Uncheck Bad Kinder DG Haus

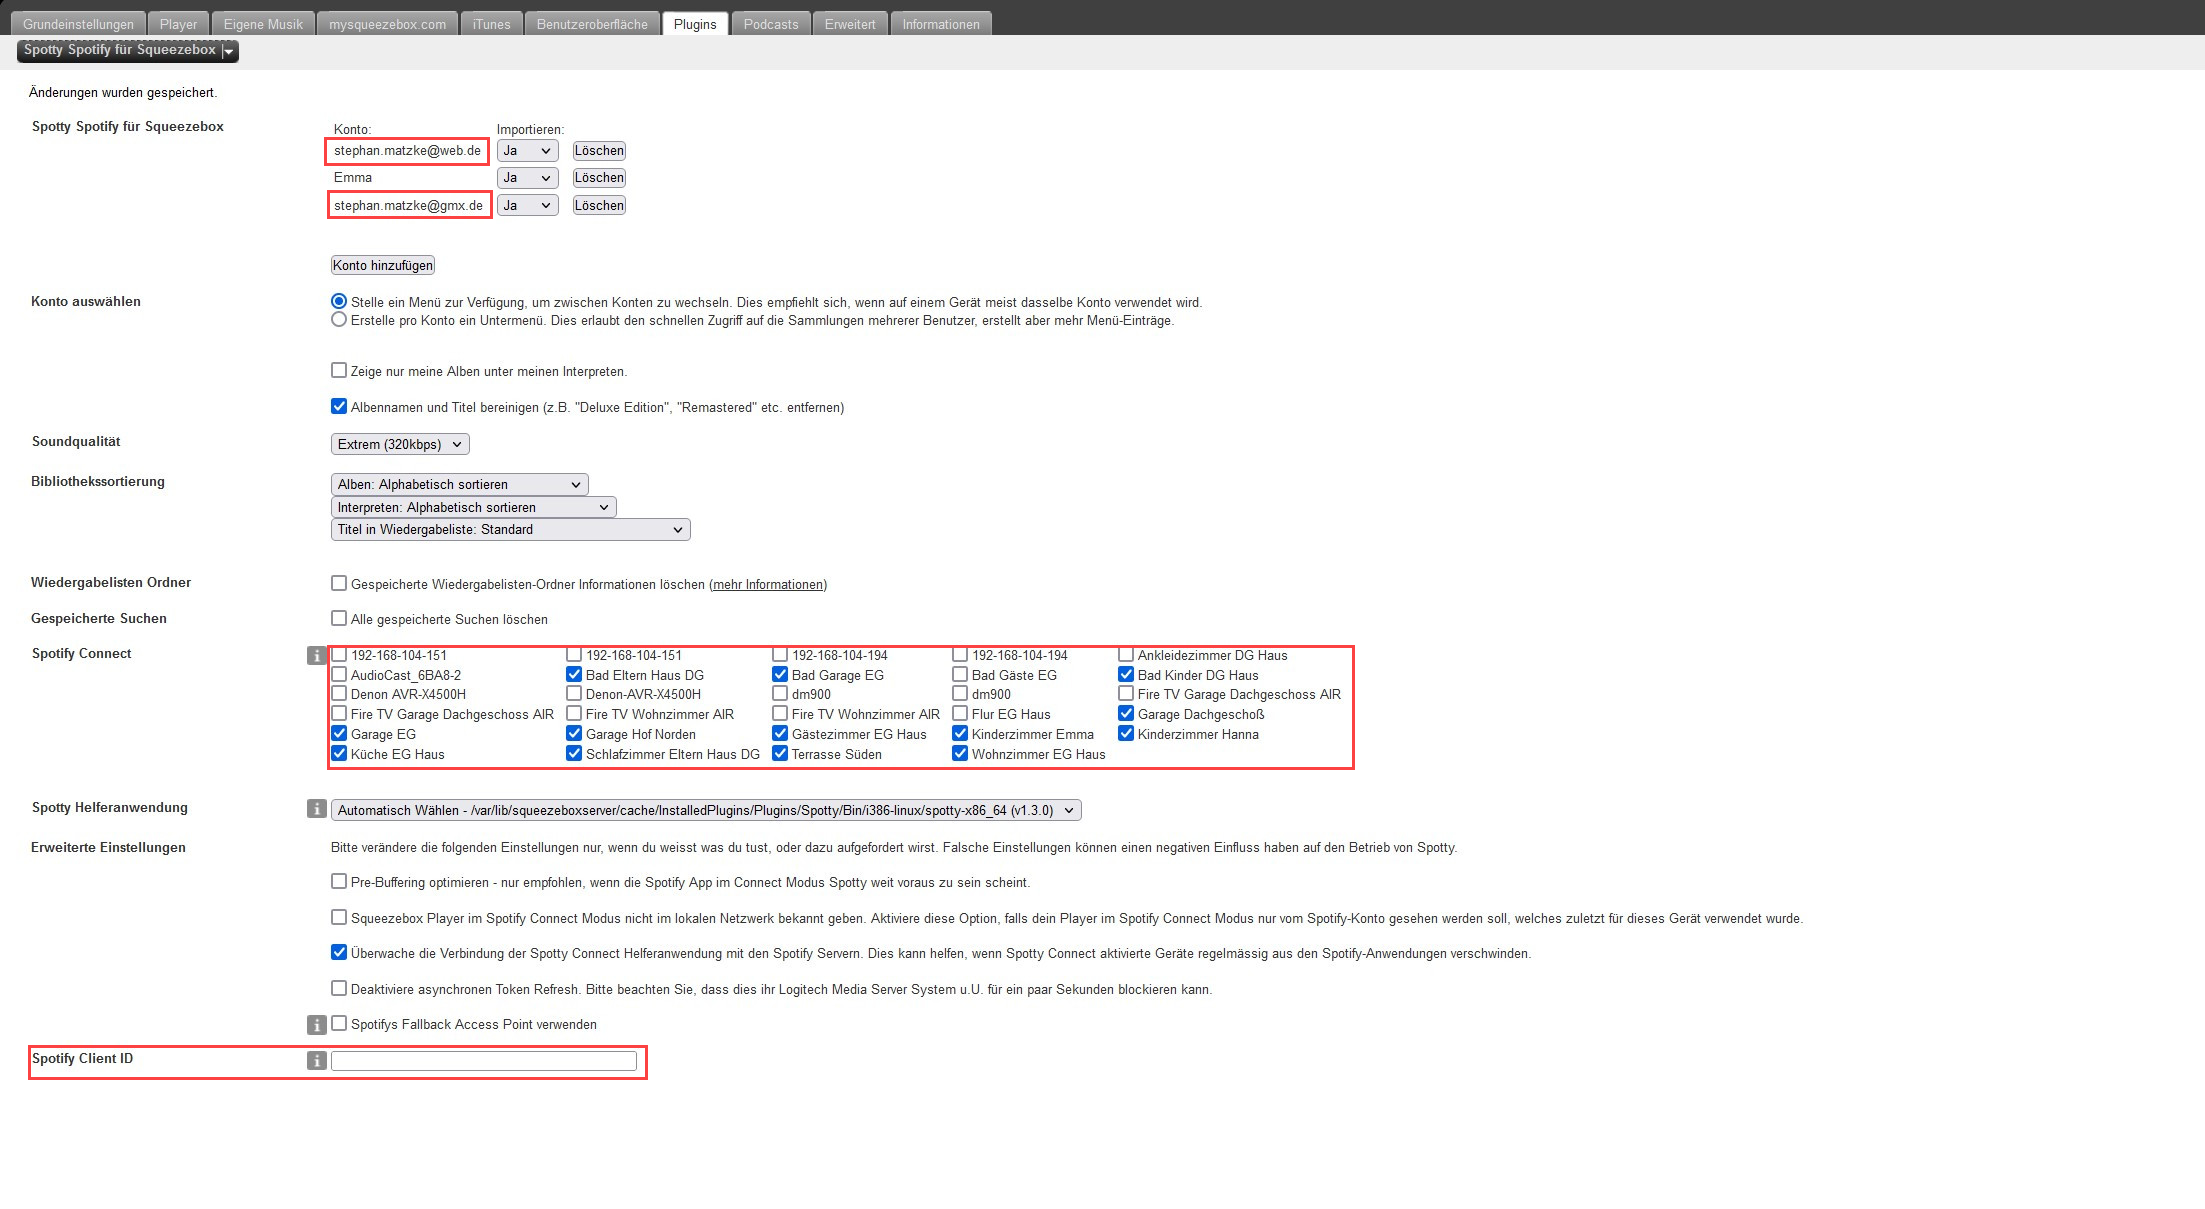click(x=1126, y=674)
